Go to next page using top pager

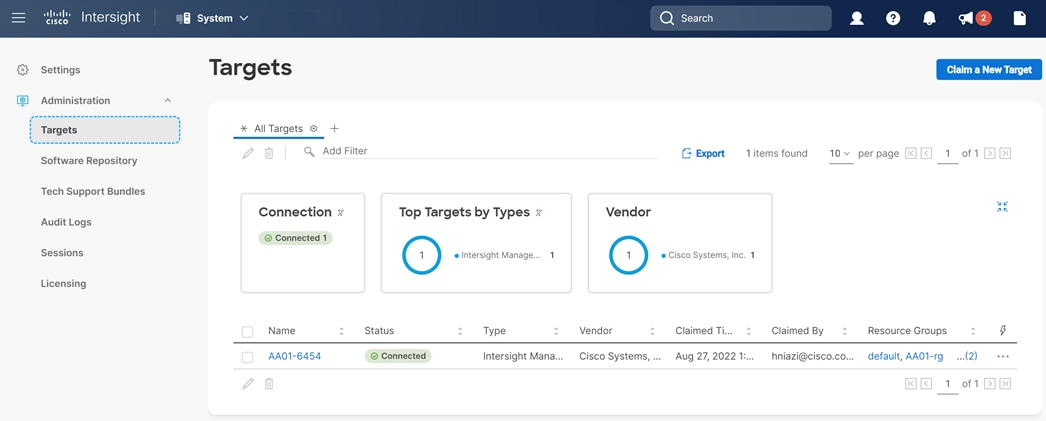point(990,153)
